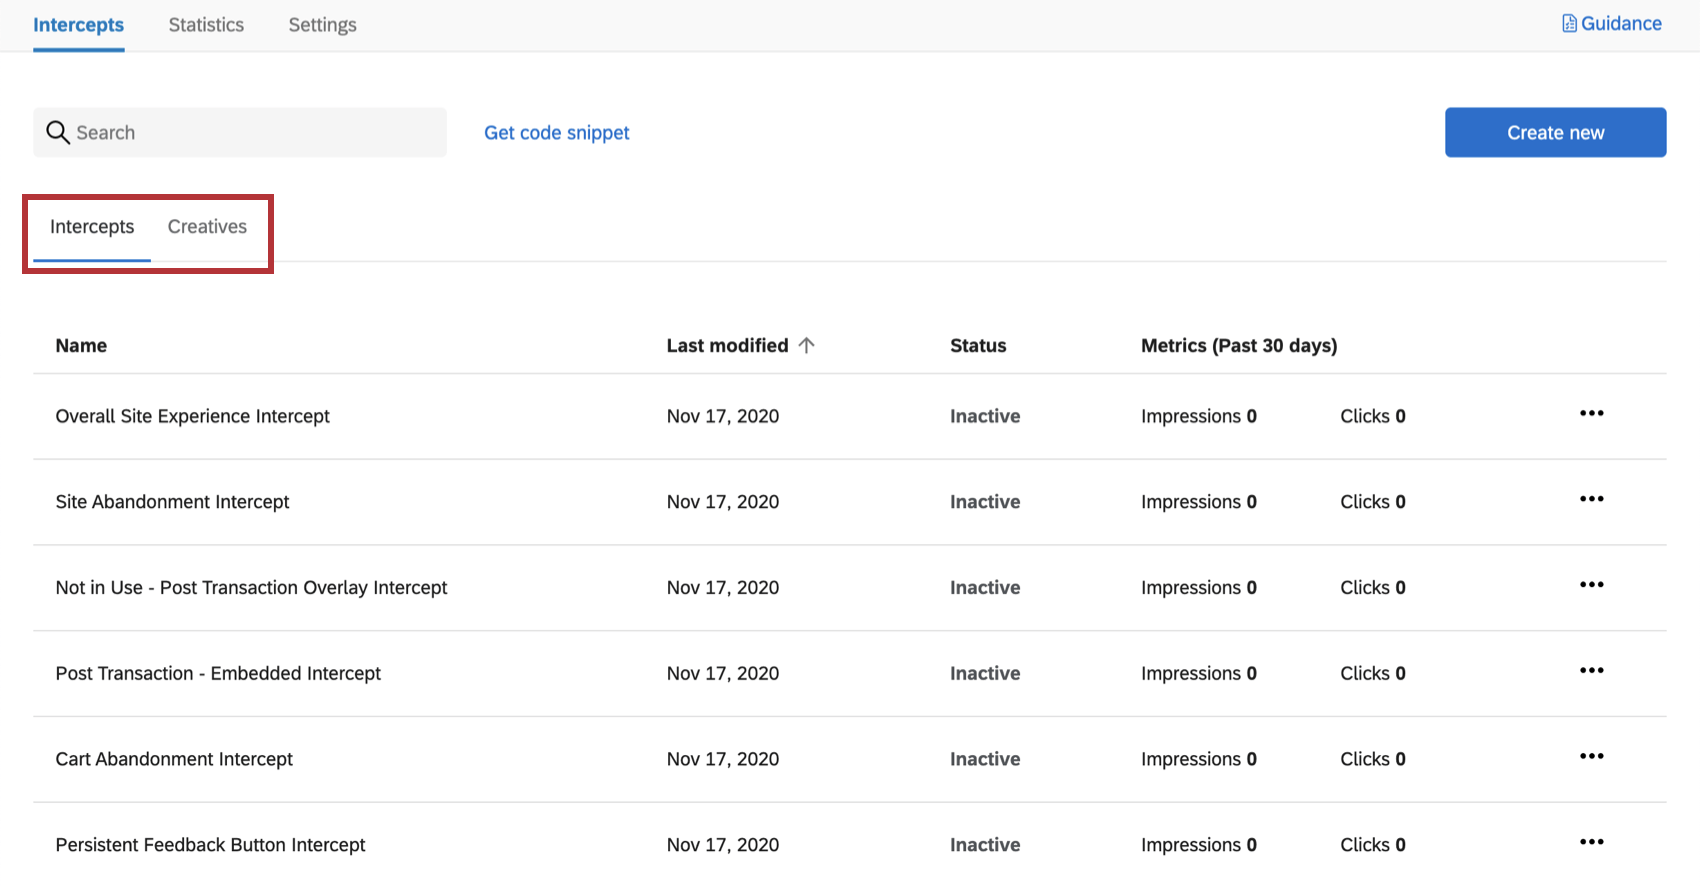Viewport: 1700px width, 886px height.
Task: Click the Create new button
Action: [x=1555, y=132]
